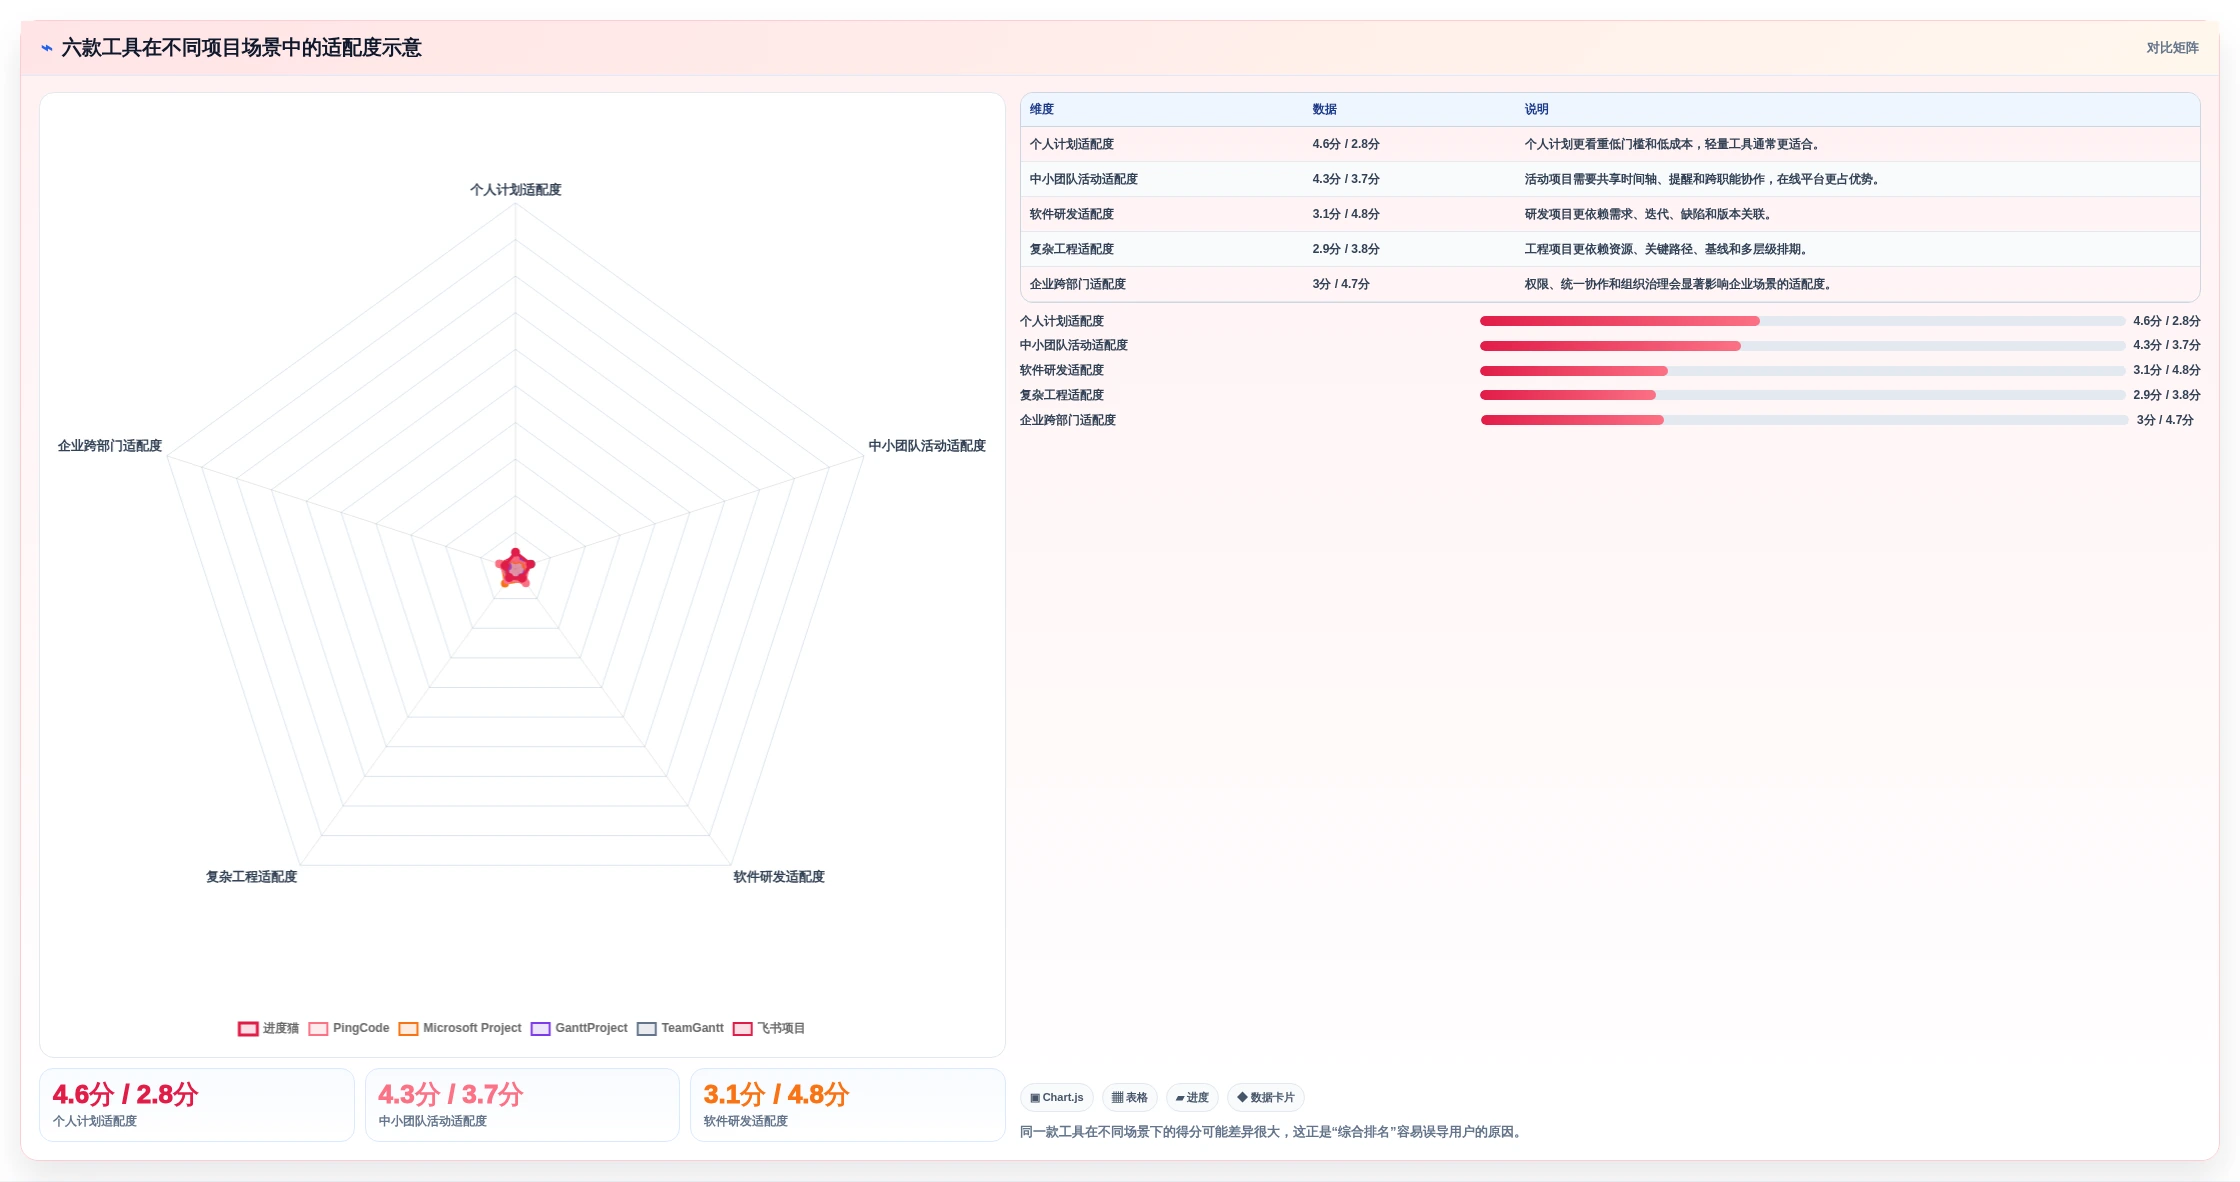Viewport: 2240px width, 1182px height.
Task: Toggle the GanttProject legend item
Action: [x=579, y=1028]
